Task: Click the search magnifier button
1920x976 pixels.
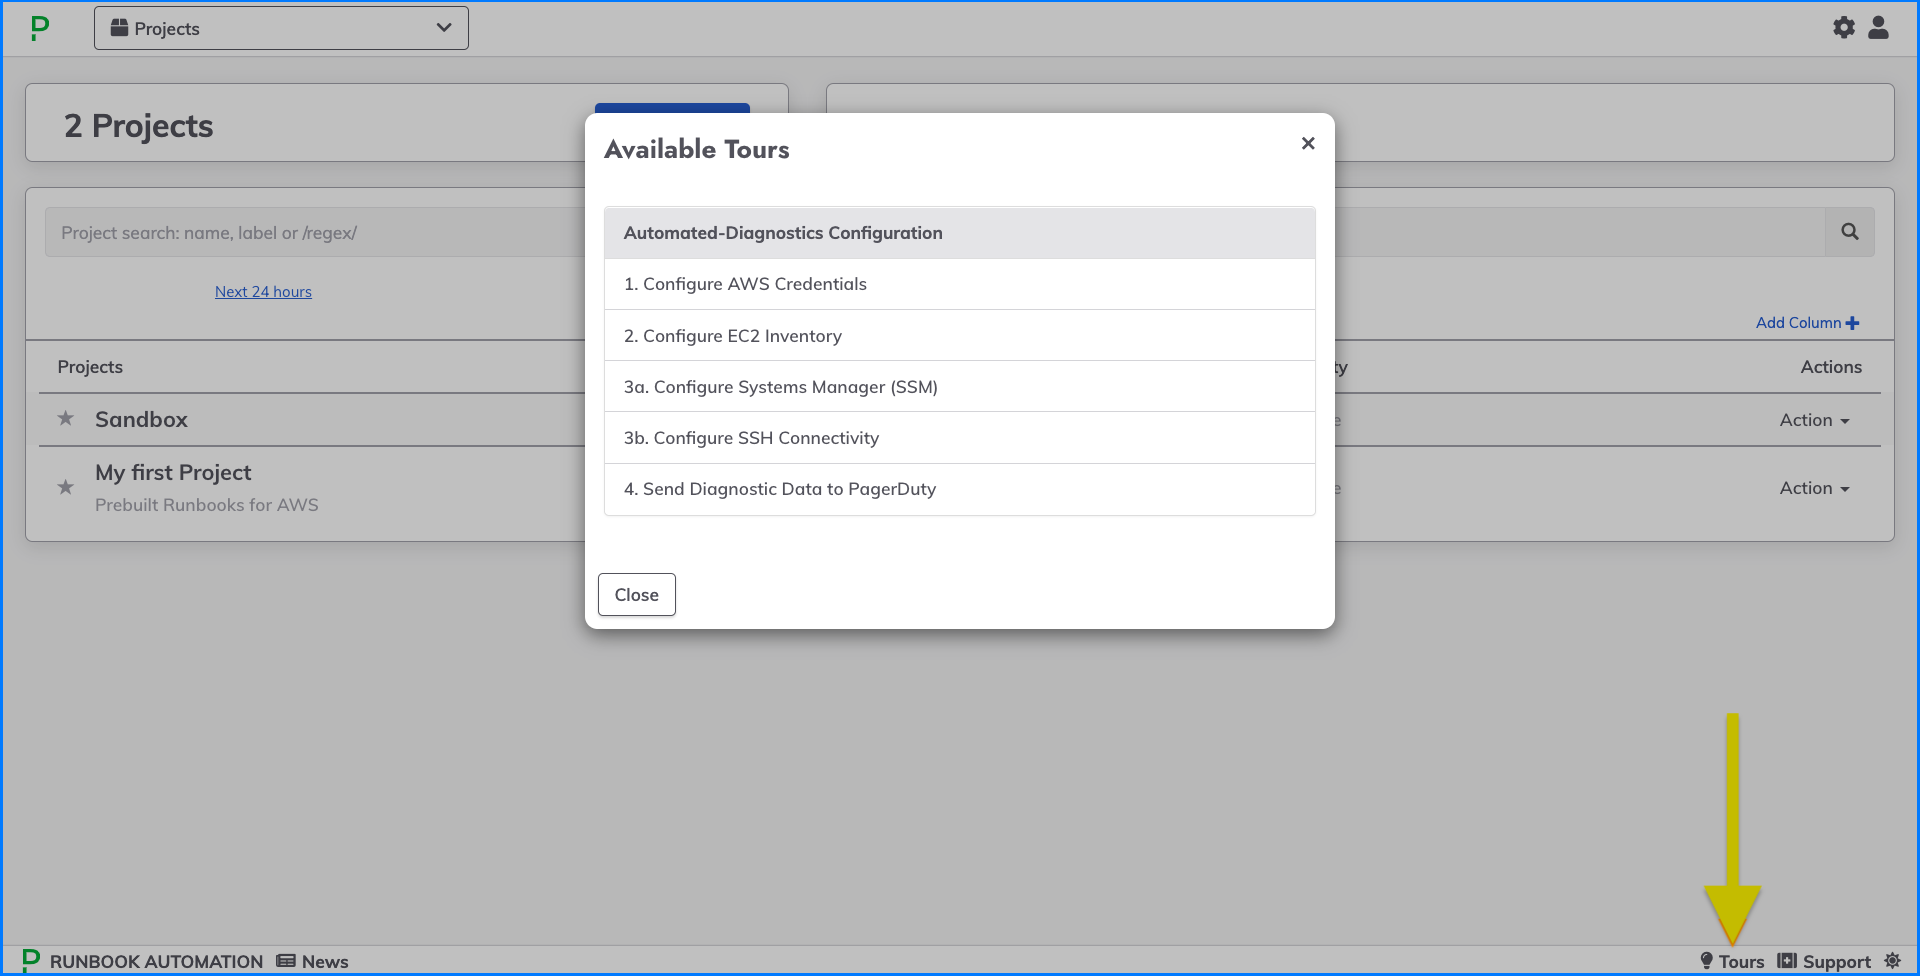Action: click(1850, 232)
